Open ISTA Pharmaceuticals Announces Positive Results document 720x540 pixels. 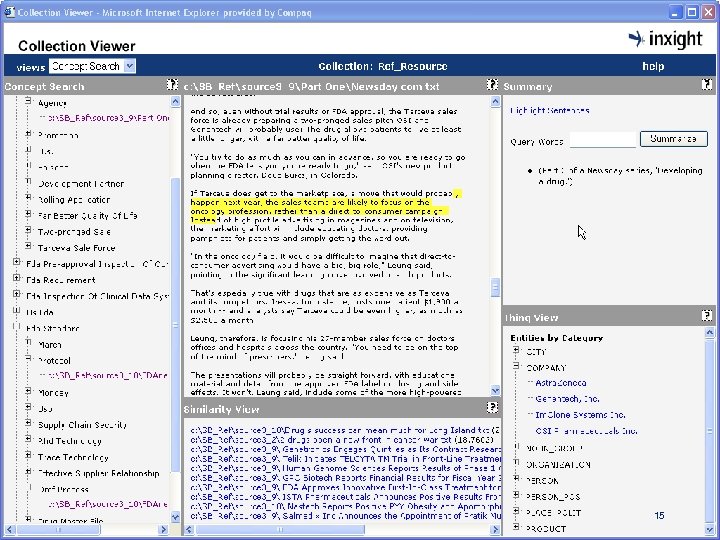(345, 497)
